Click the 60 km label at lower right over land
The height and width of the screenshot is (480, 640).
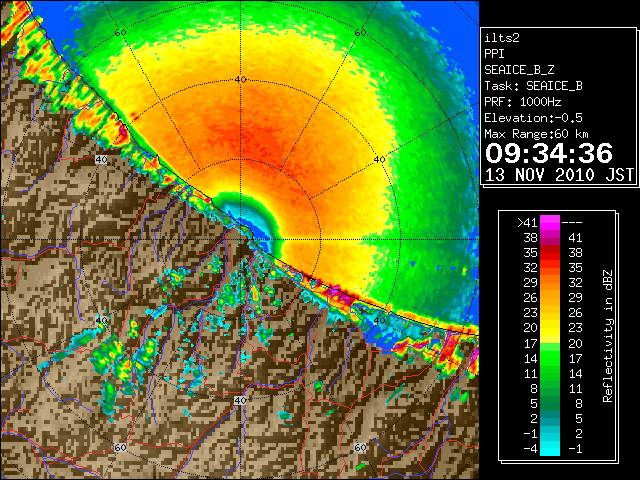pos(360,447)
